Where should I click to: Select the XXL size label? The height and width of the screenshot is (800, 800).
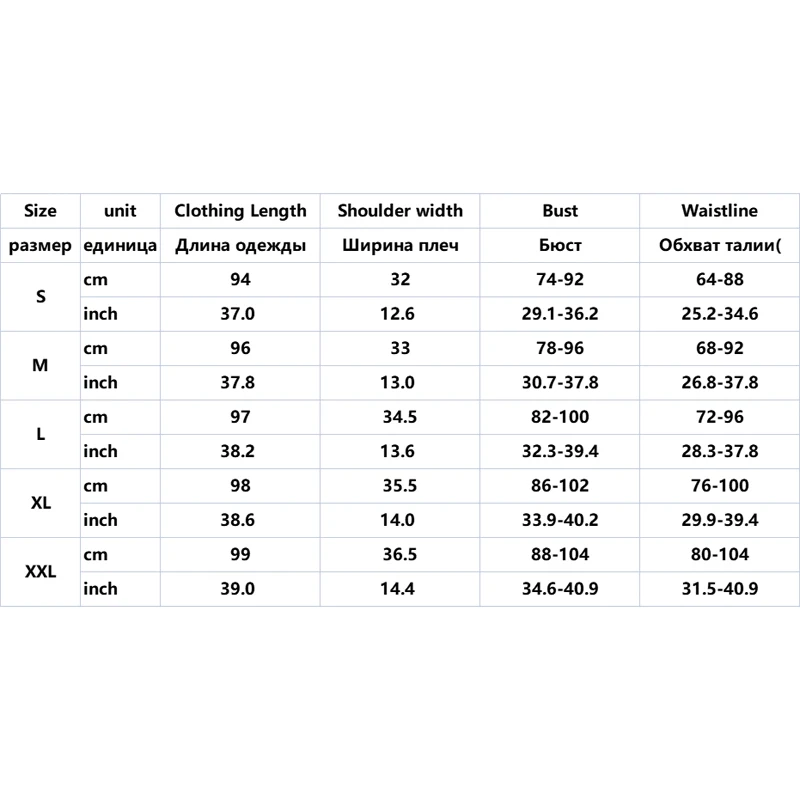click(40, 572)
